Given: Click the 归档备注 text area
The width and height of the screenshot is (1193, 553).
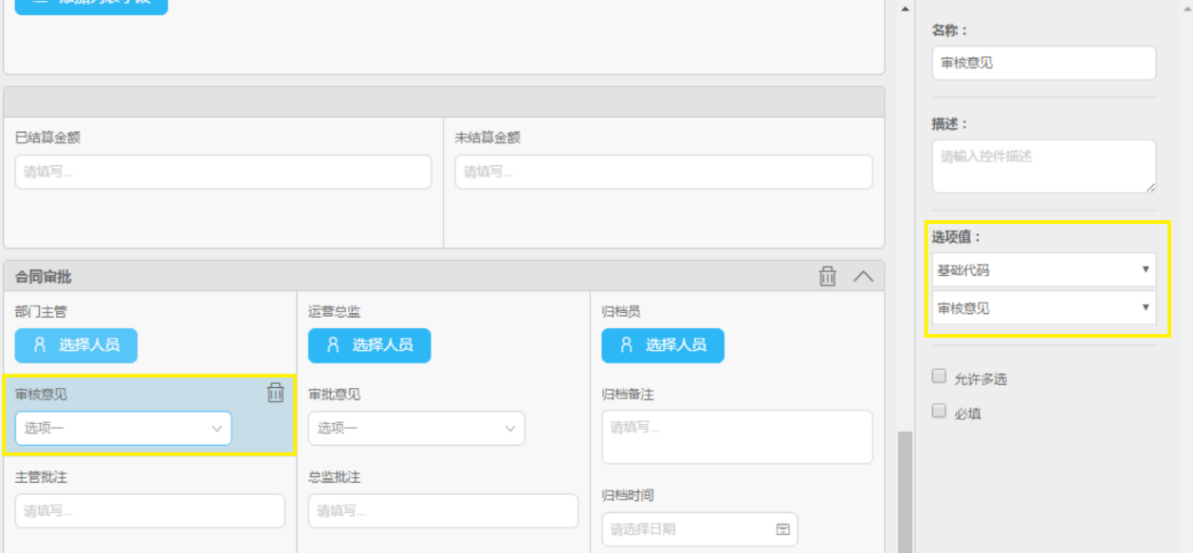Looking at the screenshot, I should 737,436.
